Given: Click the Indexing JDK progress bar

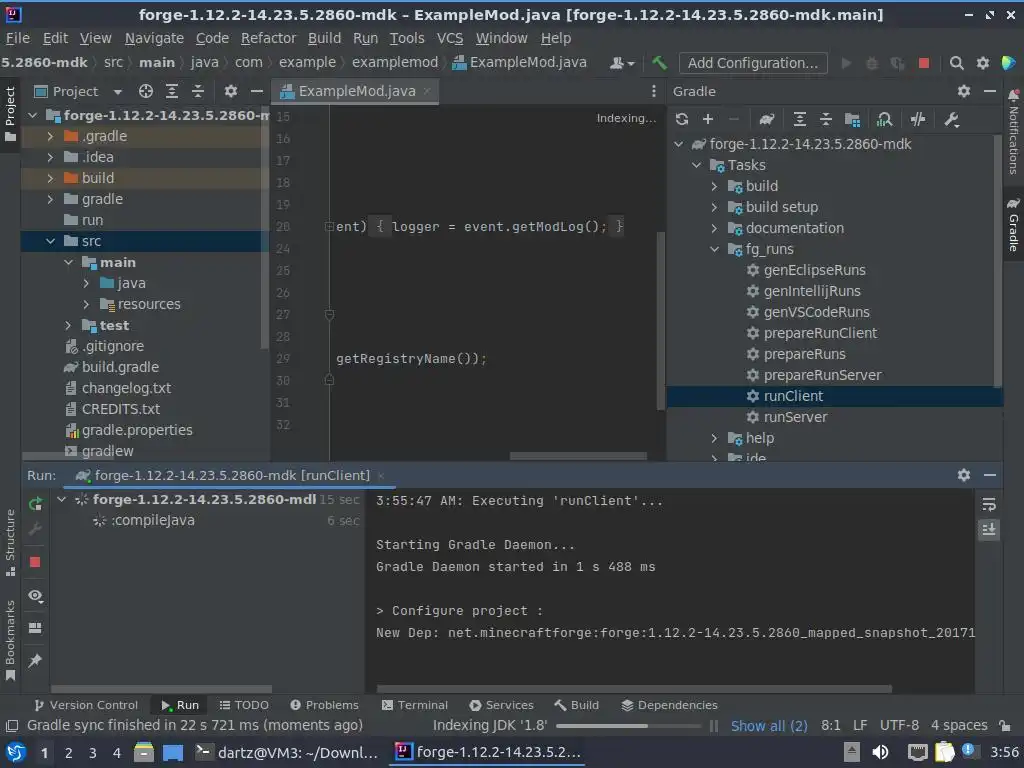Looking at the screenshot, I should click(628, 726).
